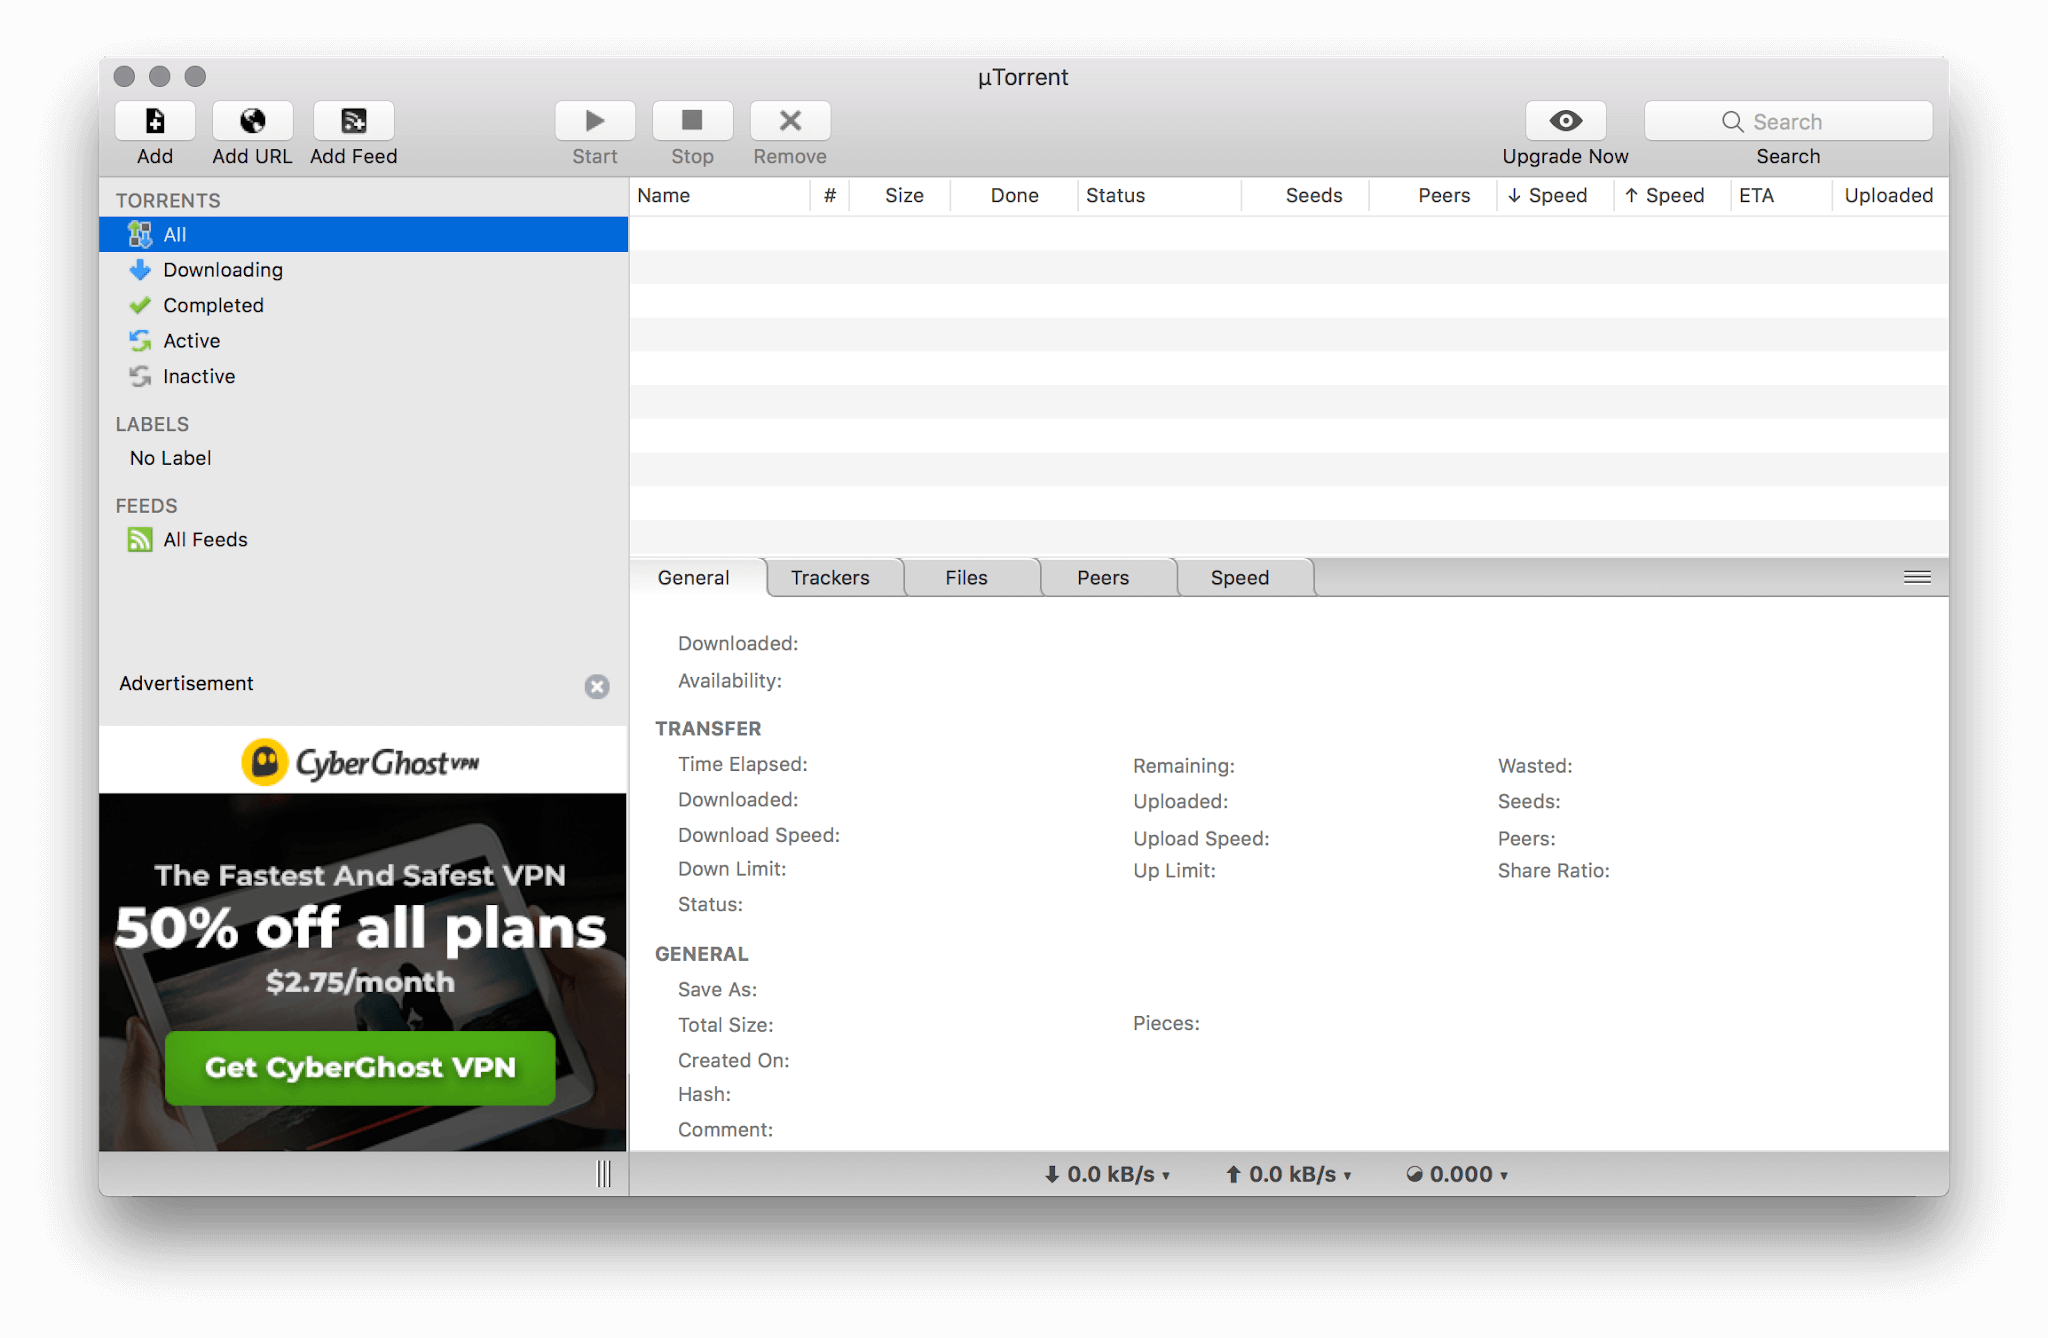
Task: Click the Upgrade Now eye icon
Action: tap(1565, 121)
